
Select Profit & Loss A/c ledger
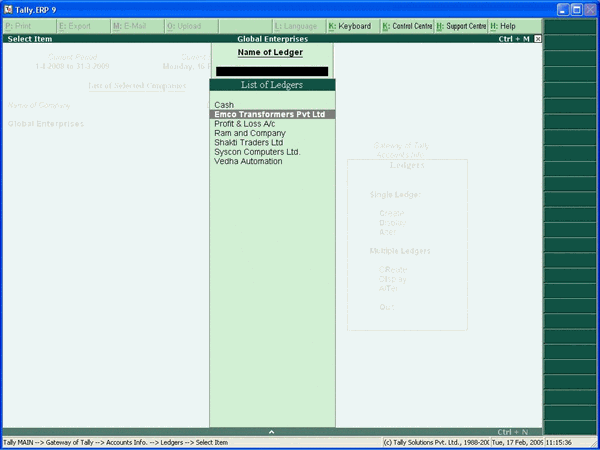[272, 124]
